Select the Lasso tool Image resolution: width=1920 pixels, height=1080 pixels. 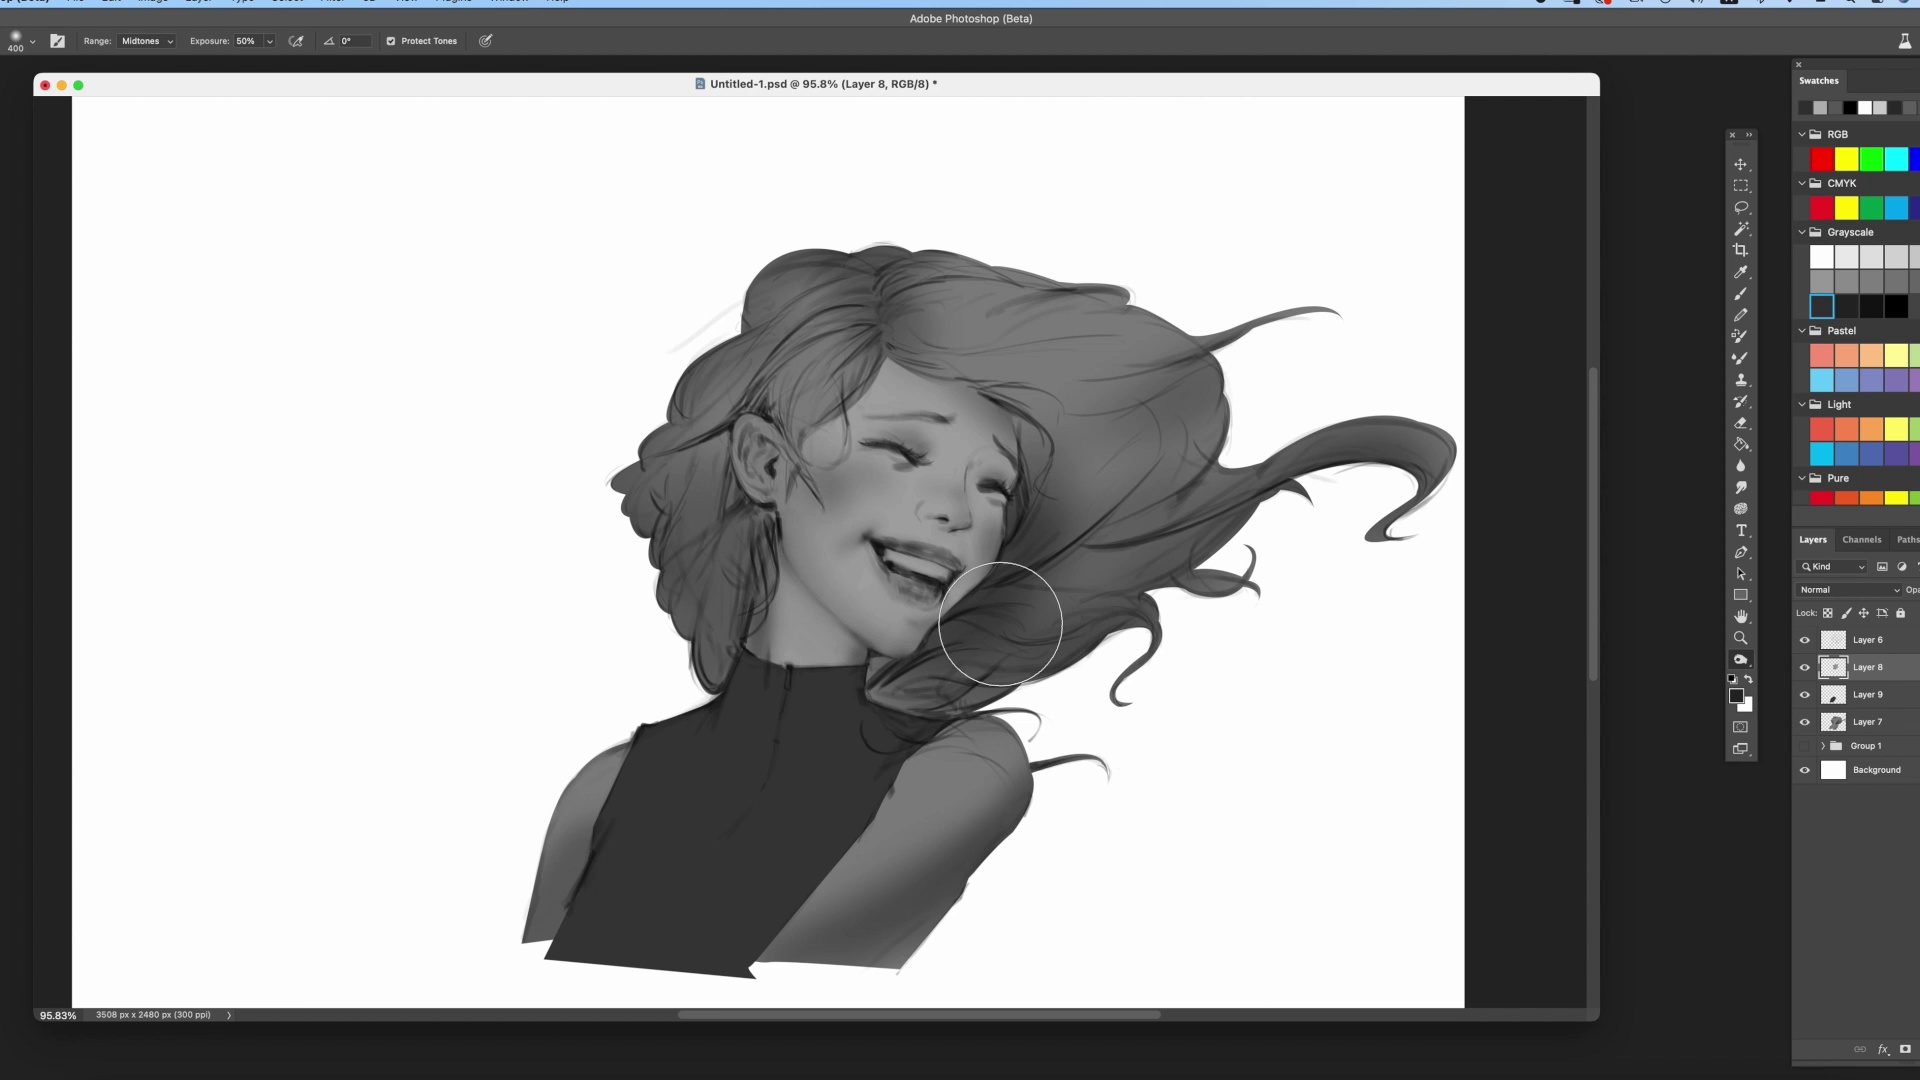coord(1741,208)
